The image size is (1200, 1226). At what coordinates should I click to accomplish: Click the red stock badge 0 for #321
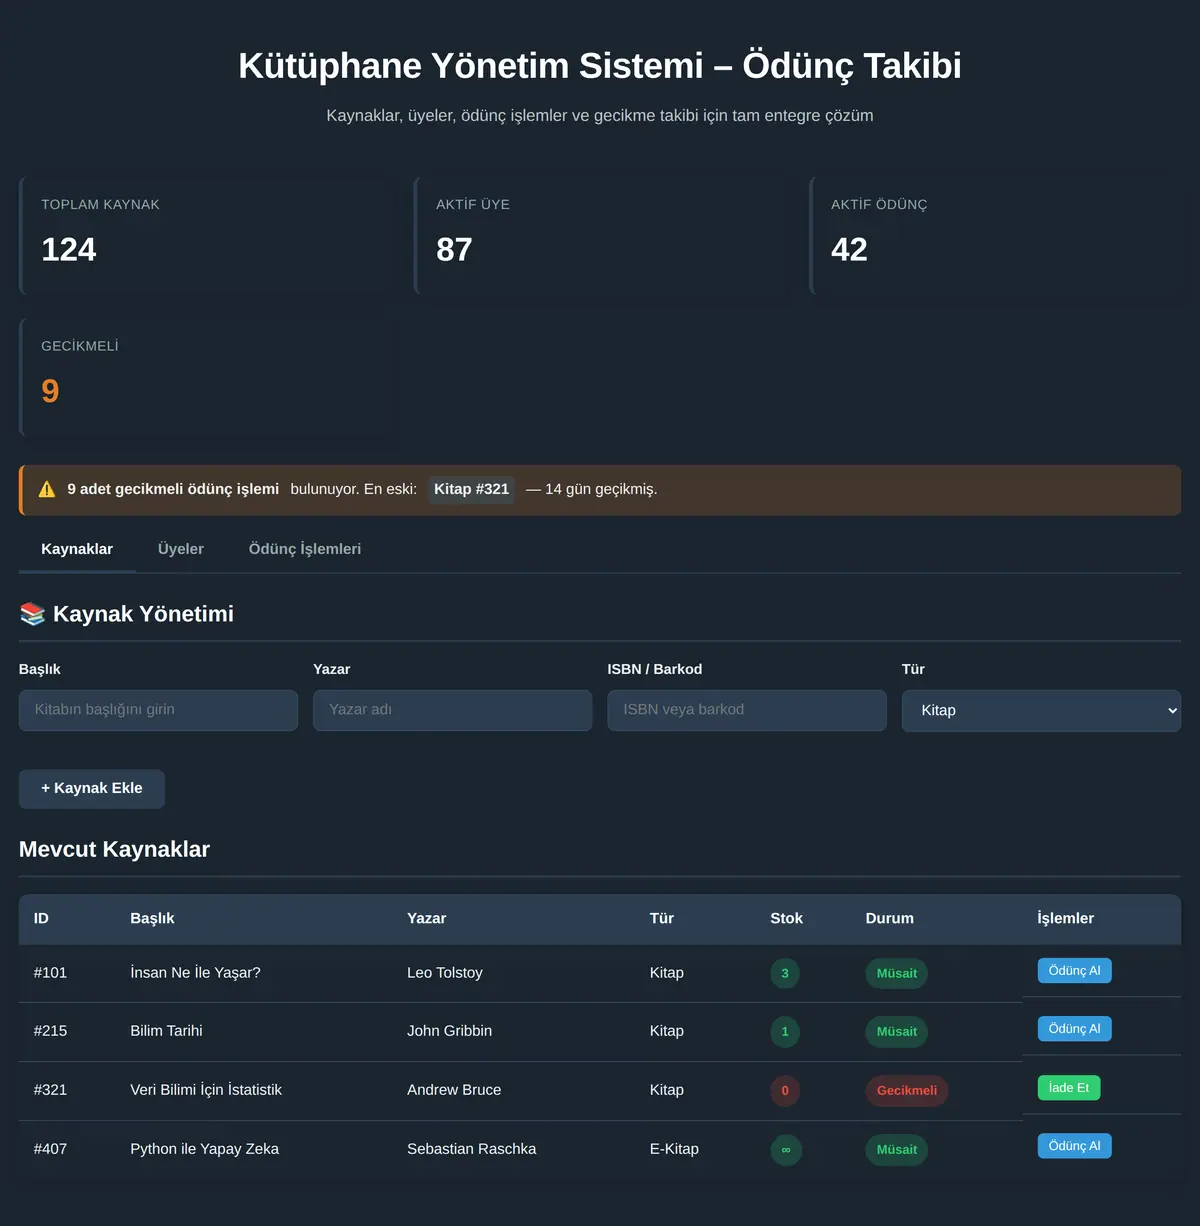coord(785,1091)
